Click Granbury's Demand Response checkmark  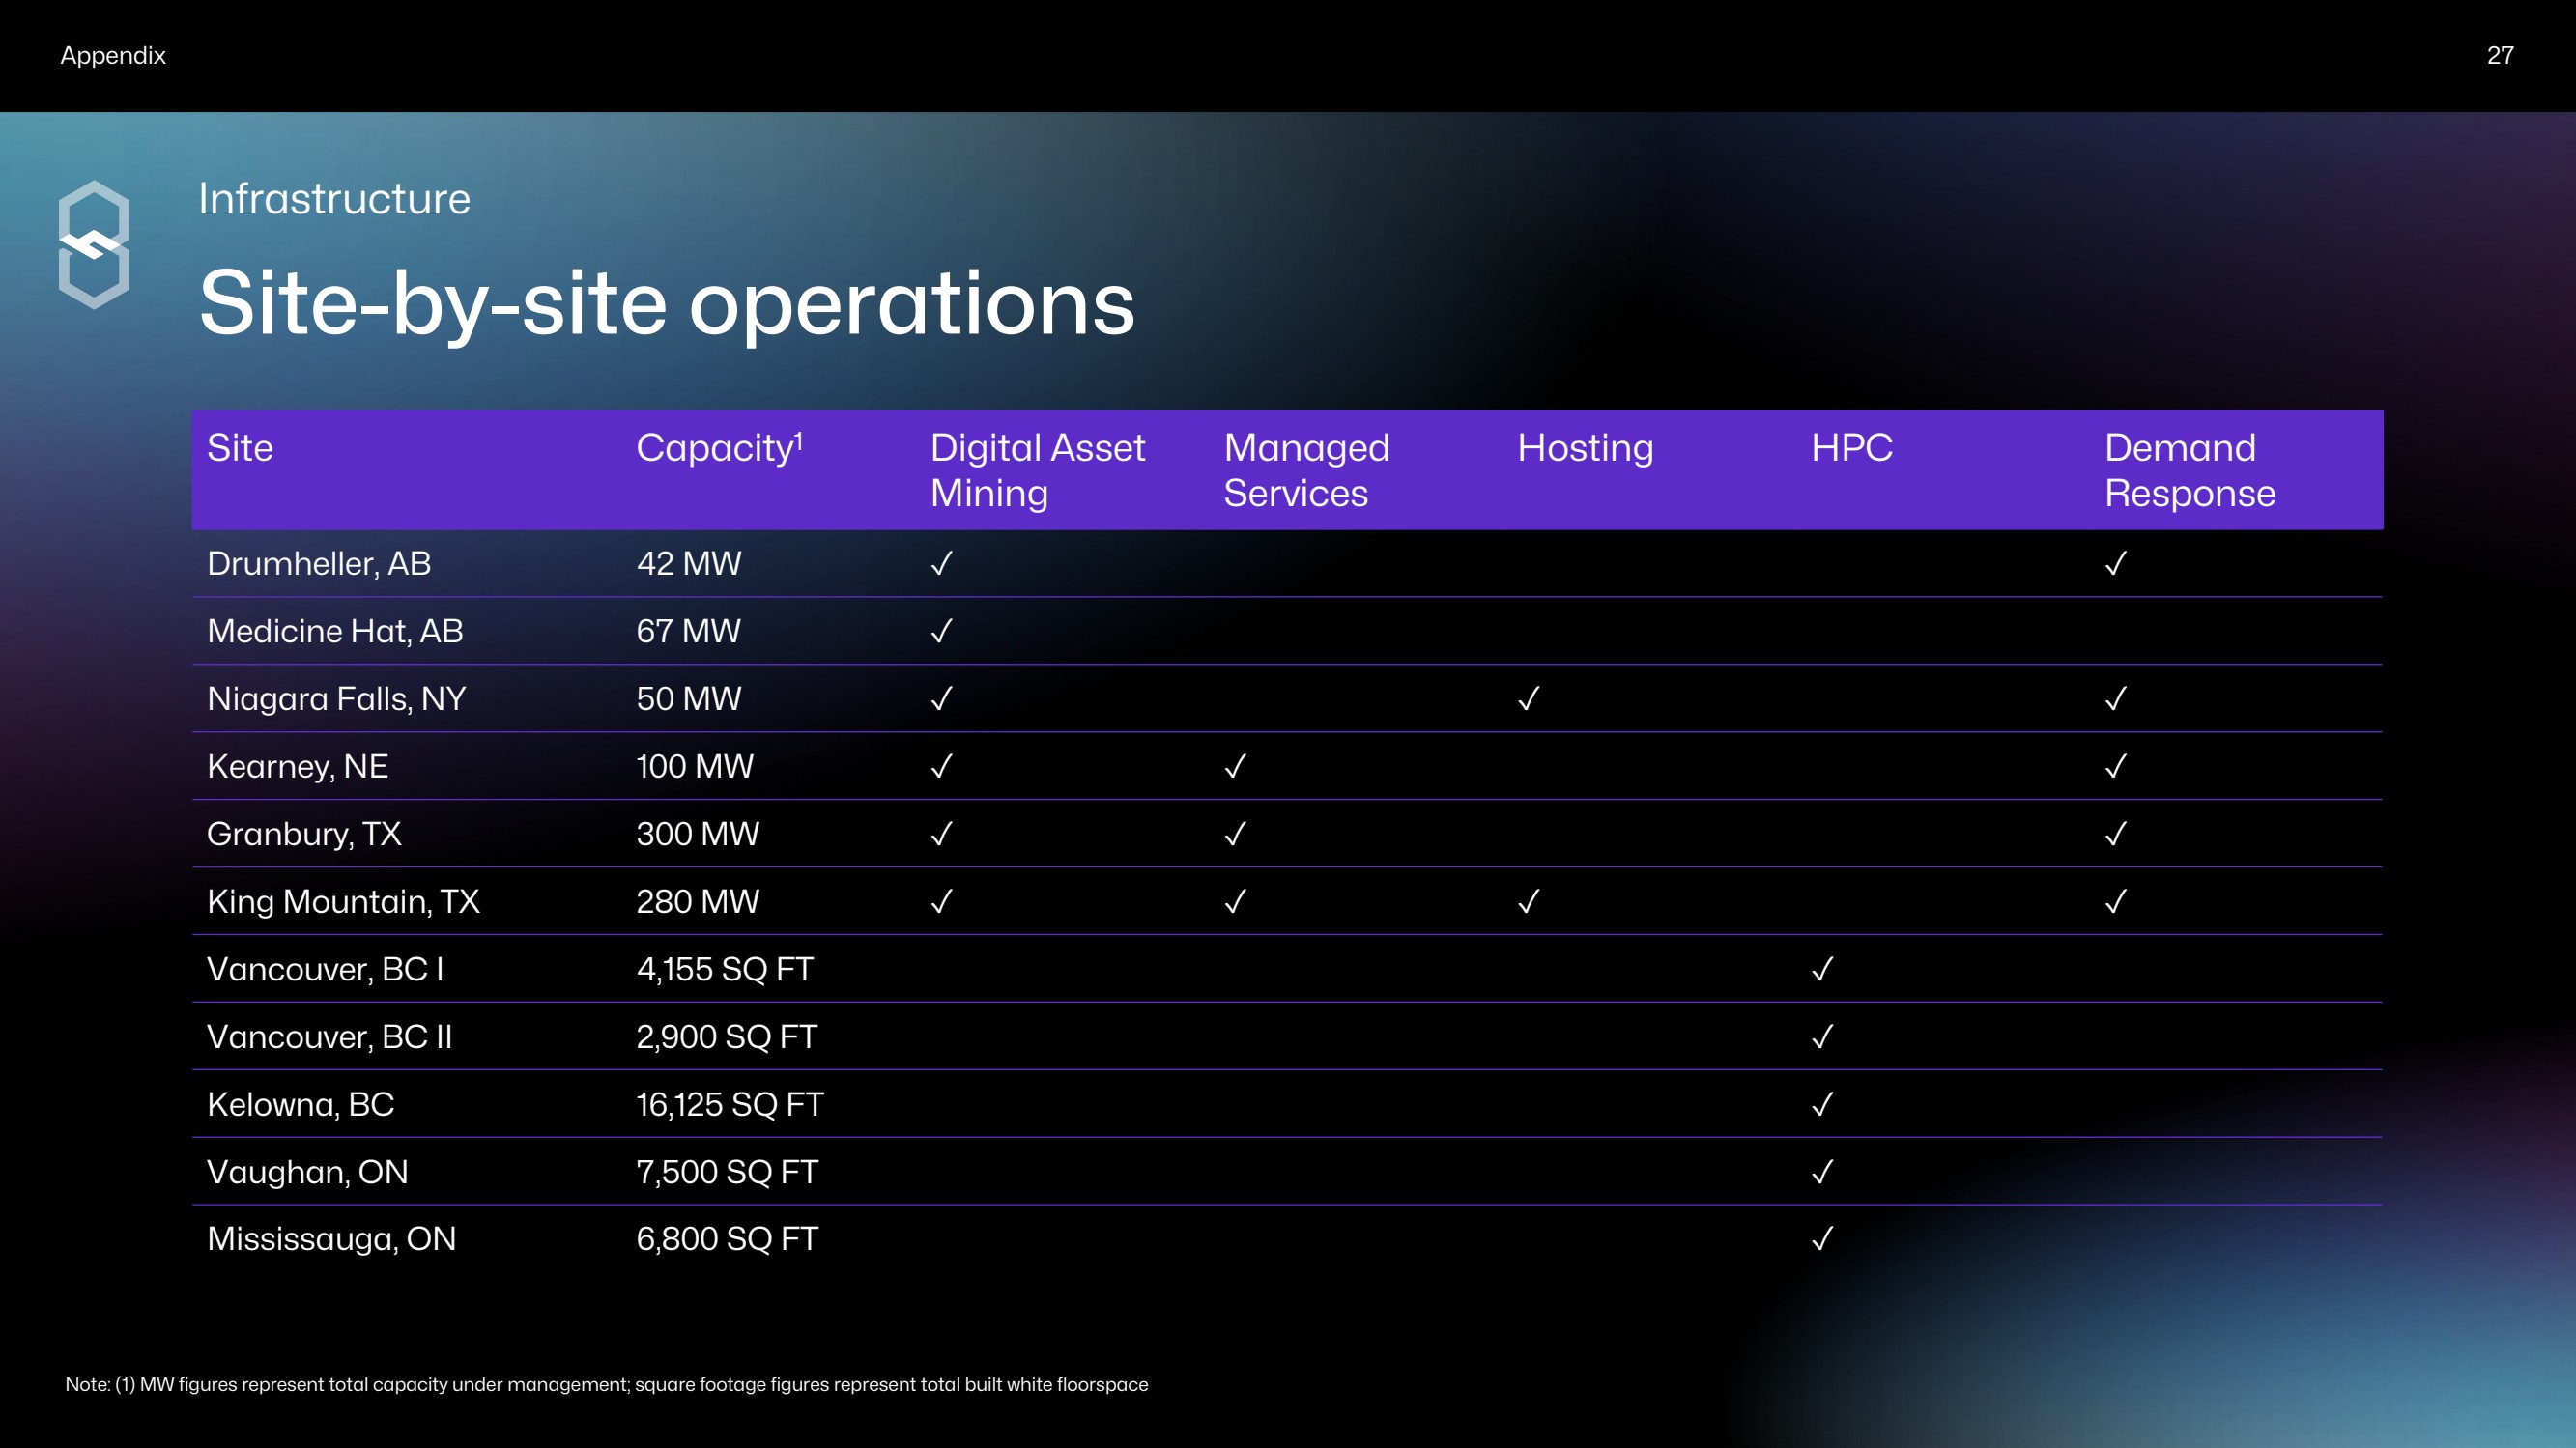click(2115, 834)
